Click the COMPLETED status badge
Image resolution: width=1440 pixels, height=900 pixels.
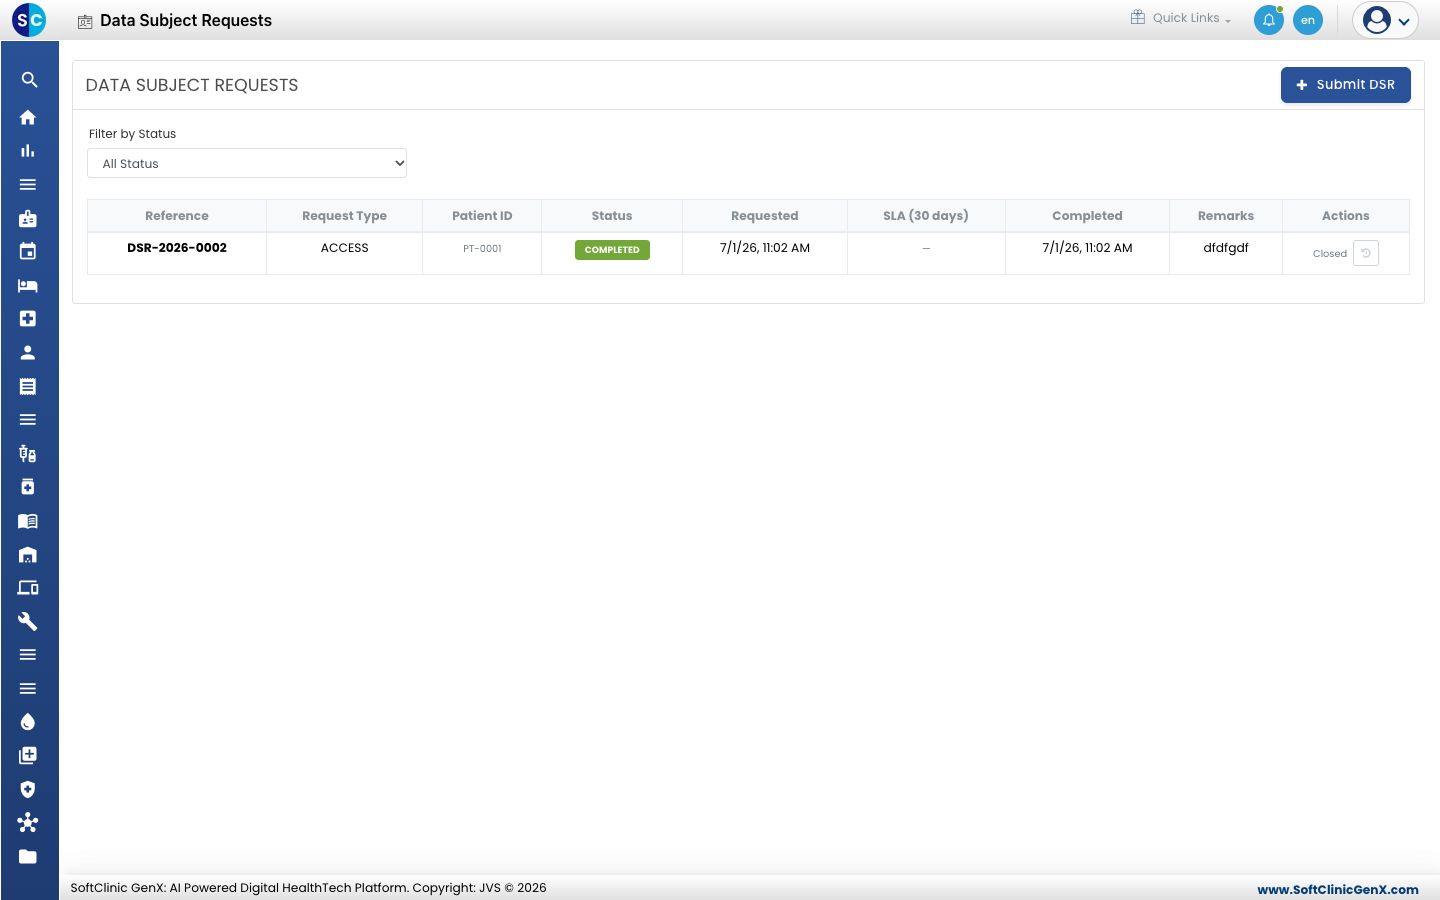tap(612, 250)
